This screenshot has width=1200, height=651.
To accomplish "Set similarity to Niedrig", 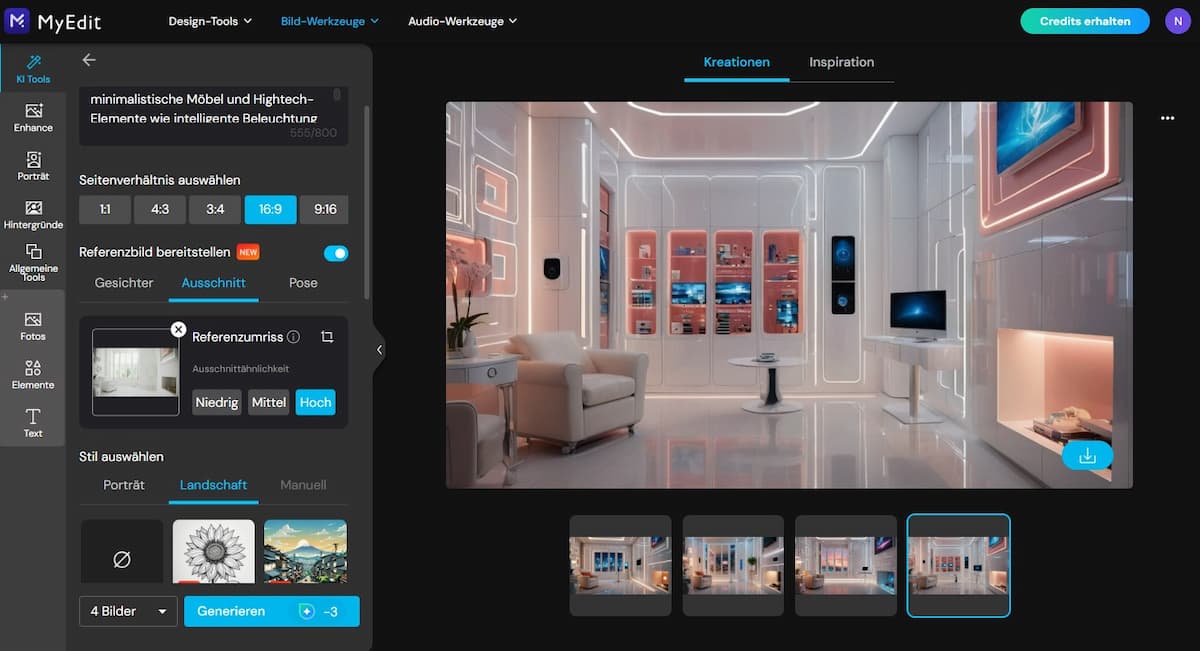I will coord(217,402).
